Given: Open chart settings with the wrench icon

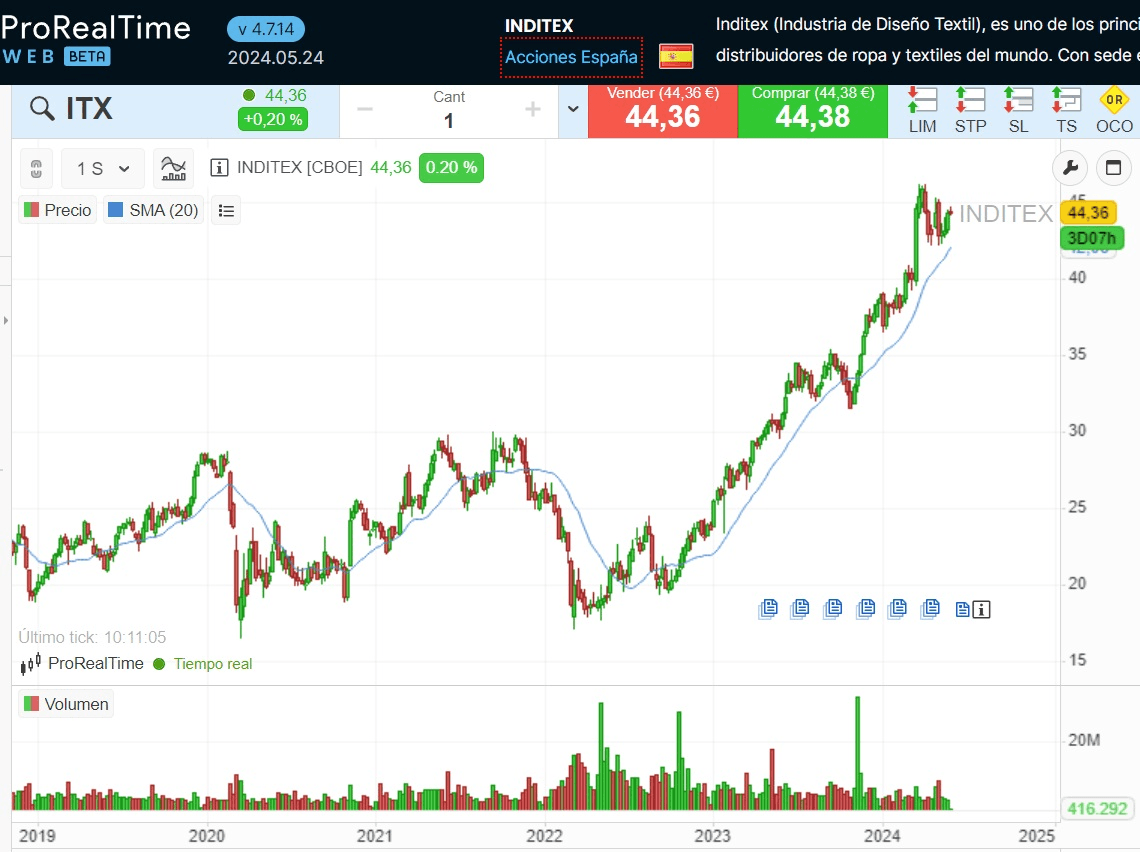Looking at the screenshot, I should tap(1070, 168).
